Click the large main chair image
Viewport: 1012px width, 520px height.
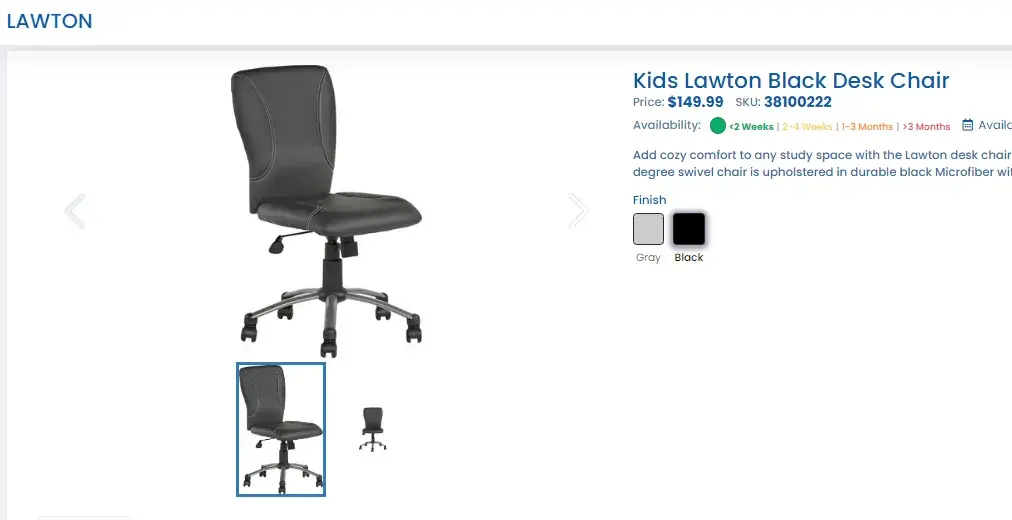pyautogui.click(x=327, y=211)
